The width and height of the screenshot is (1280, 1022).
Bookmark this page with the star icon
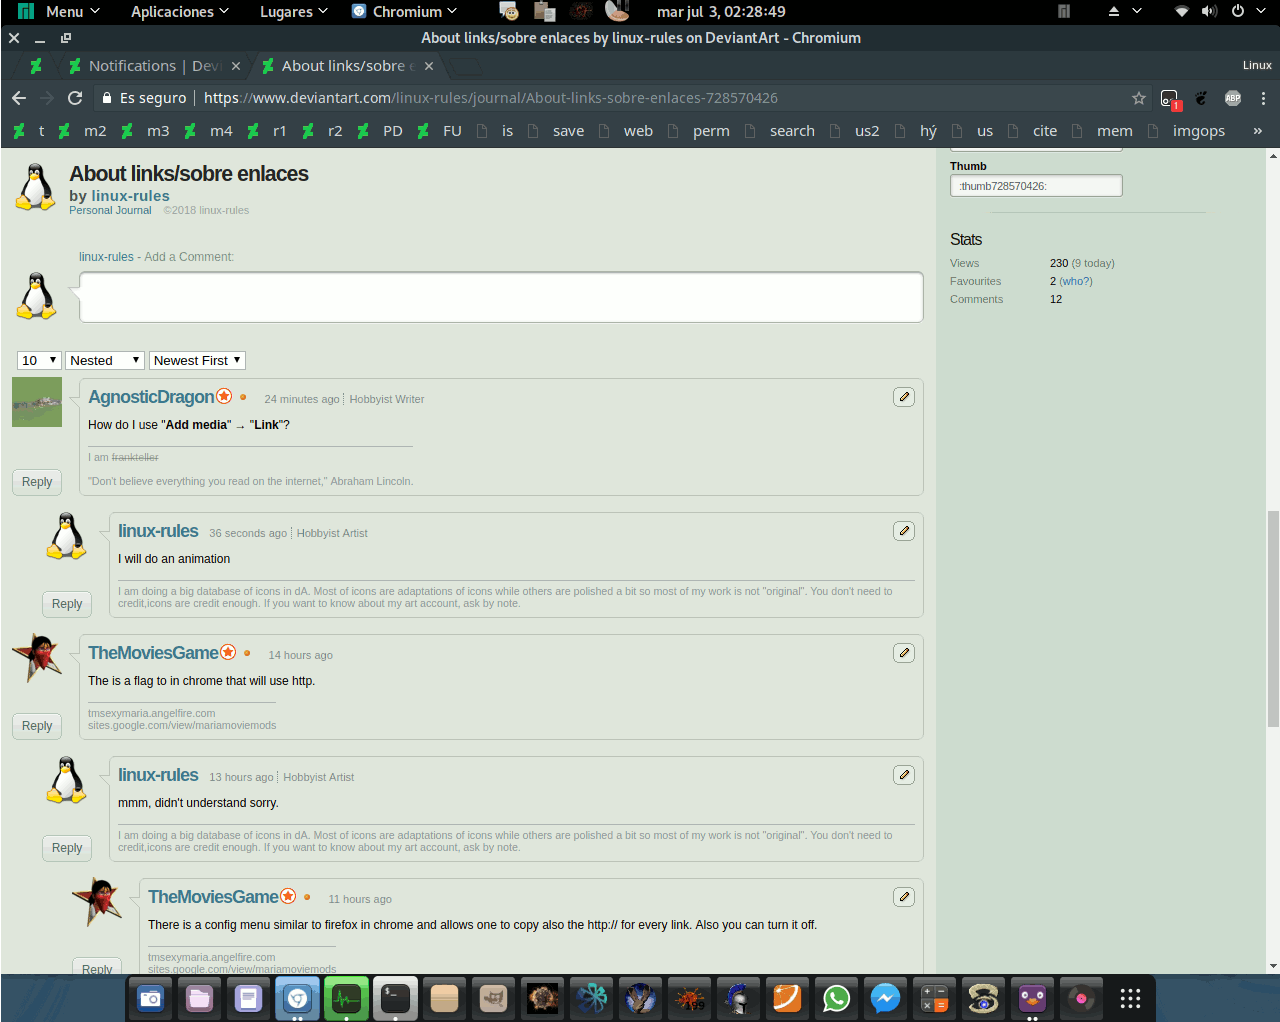coord(1139,98)
